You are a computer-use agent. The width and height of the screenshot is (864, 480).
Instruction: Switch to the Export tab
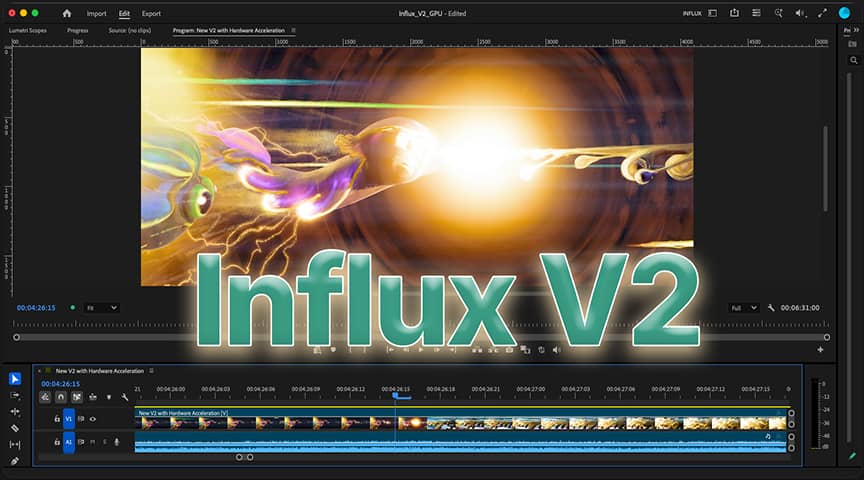[151, 14]
